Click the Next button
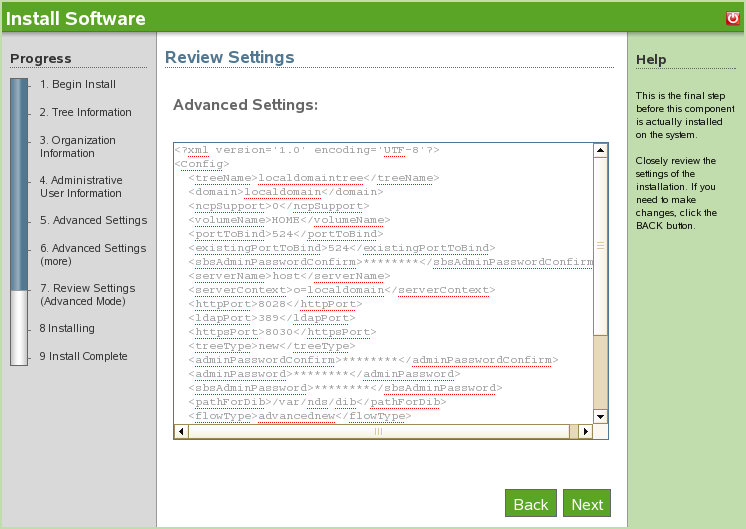 (587, 503)
